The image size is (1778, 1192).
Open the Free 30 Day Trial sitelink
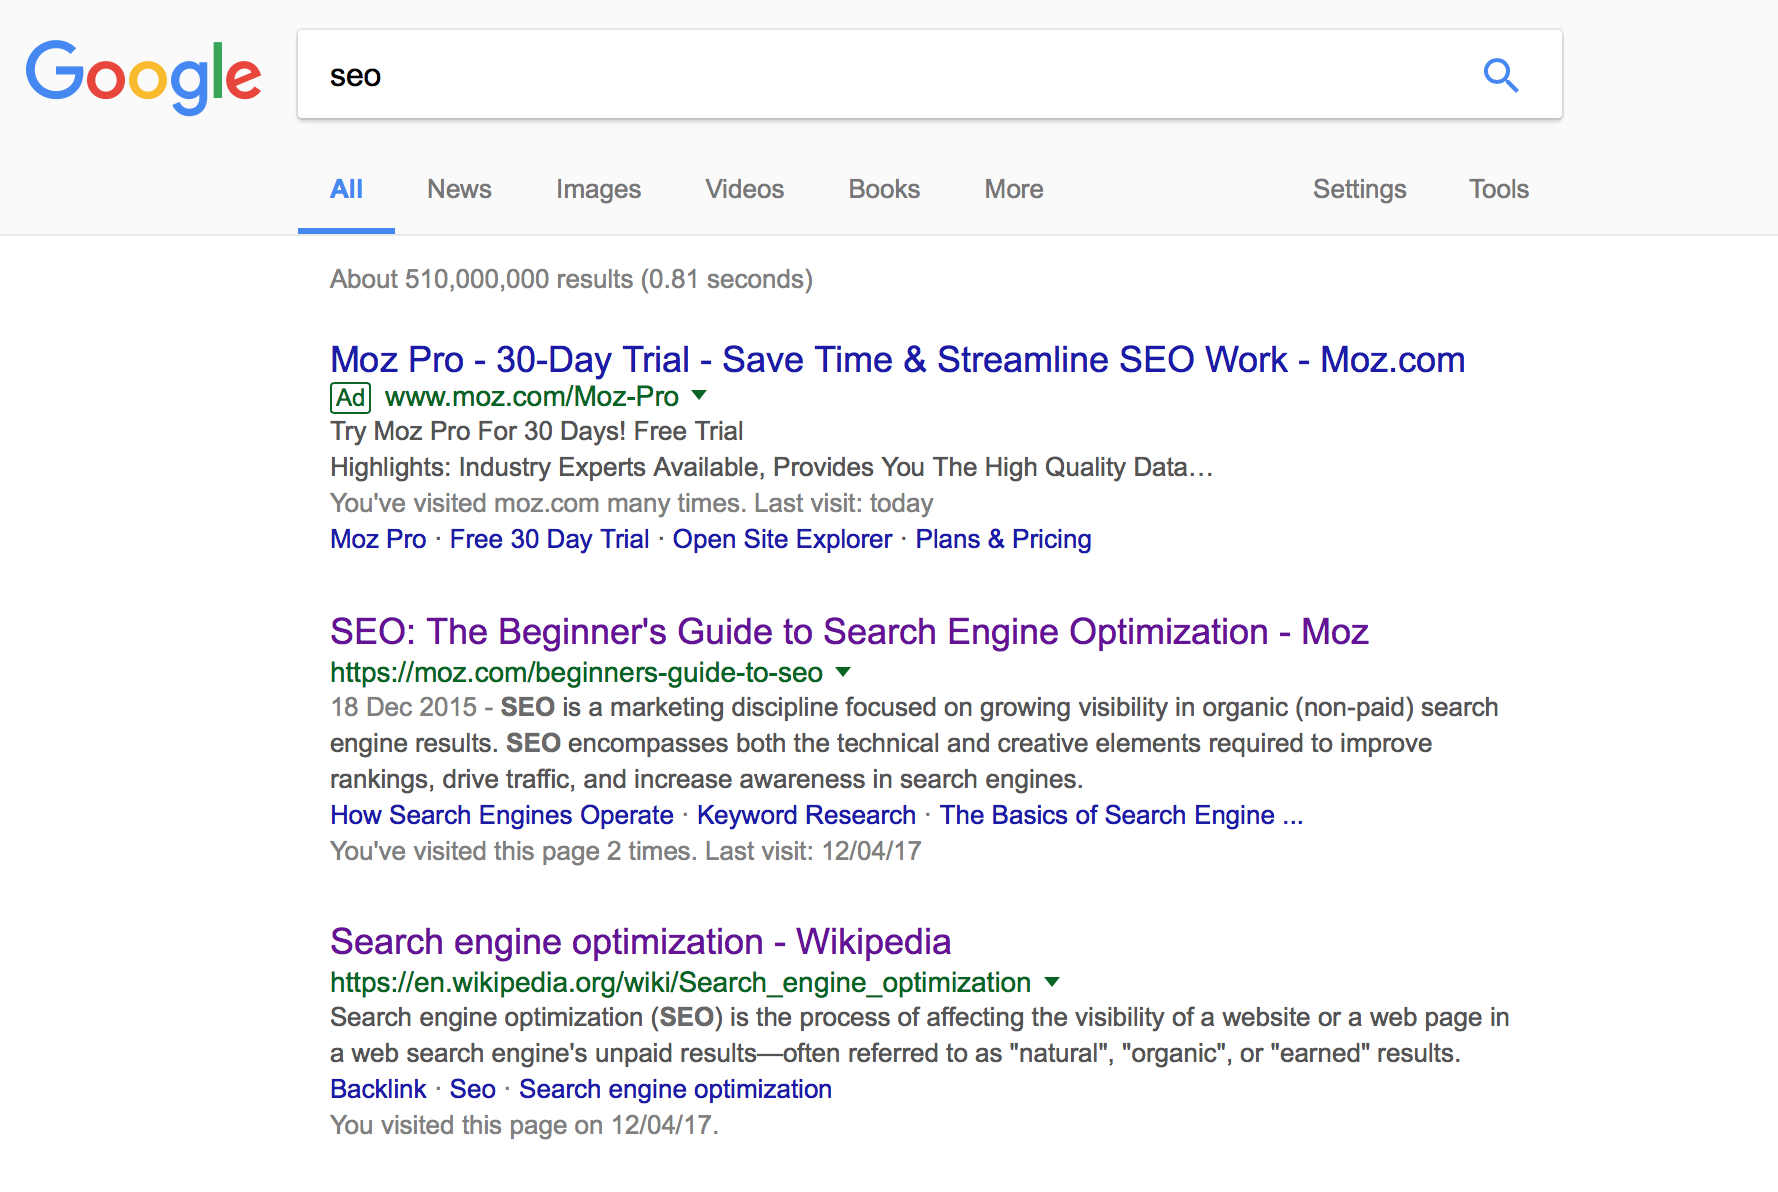549,539
